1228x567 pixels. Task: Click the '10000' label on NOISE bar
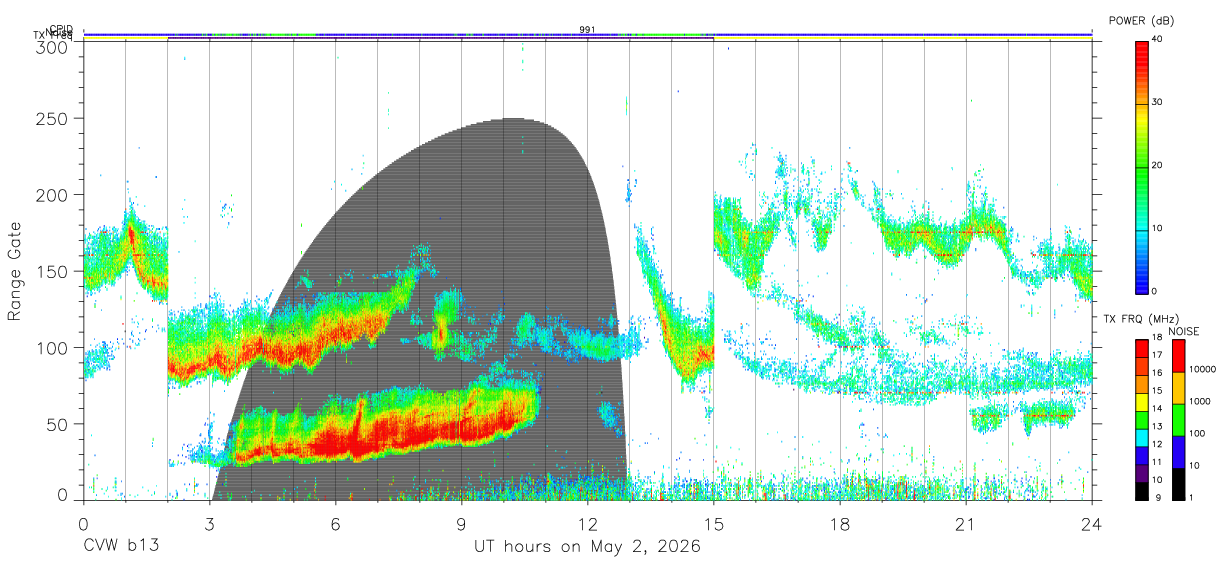(x=1203, y=369)
